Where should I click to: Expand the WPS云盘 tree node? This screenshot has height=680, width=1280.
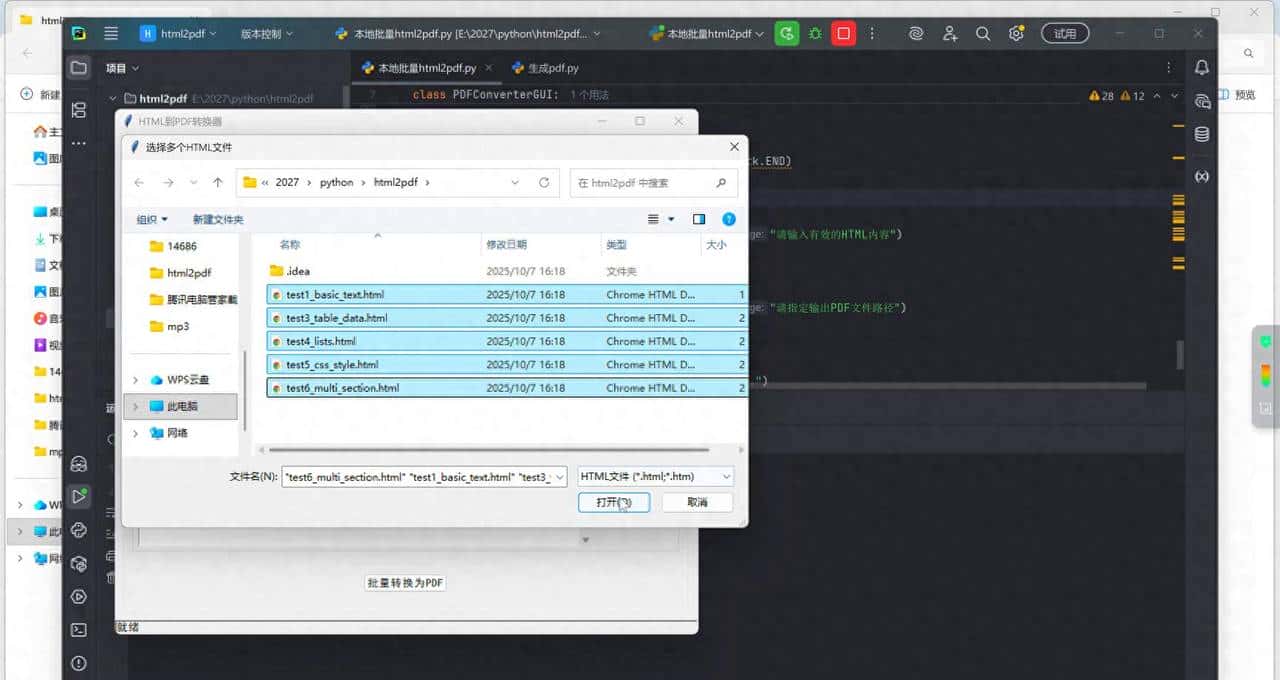136,380
